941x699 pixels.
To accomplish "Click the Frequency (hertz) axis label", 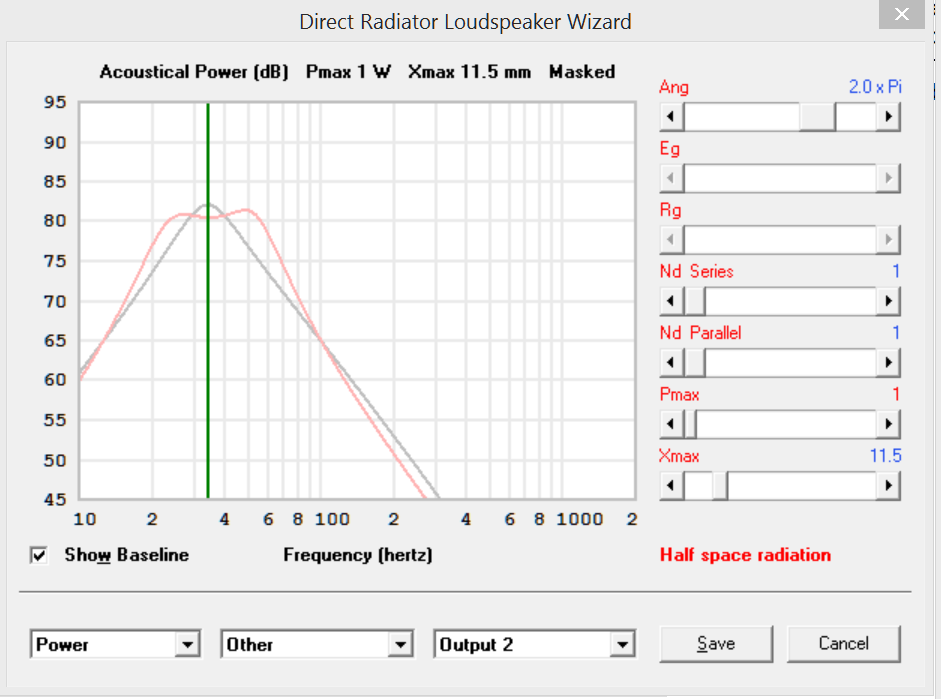I will point(358,555).
